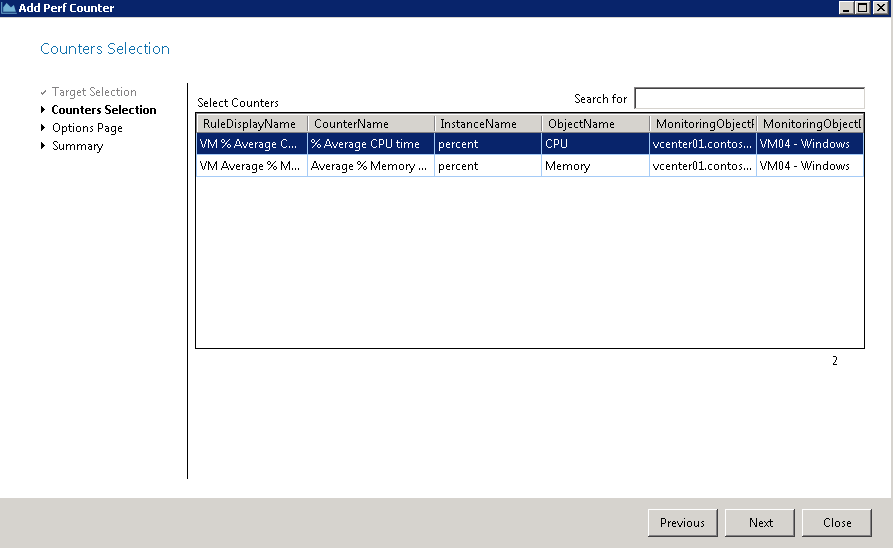Viewport: 893px width, 548px height.
Task: Expand the Counters Selection step arrow
Action: coord(43,110)
